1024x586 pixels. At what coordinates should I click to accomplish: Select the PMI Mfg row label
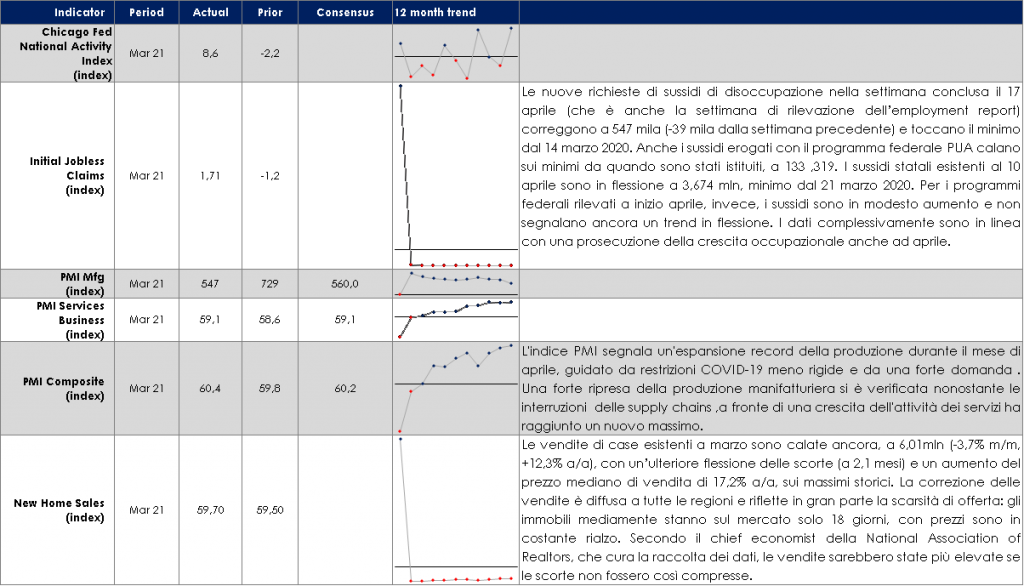(89, 283)
